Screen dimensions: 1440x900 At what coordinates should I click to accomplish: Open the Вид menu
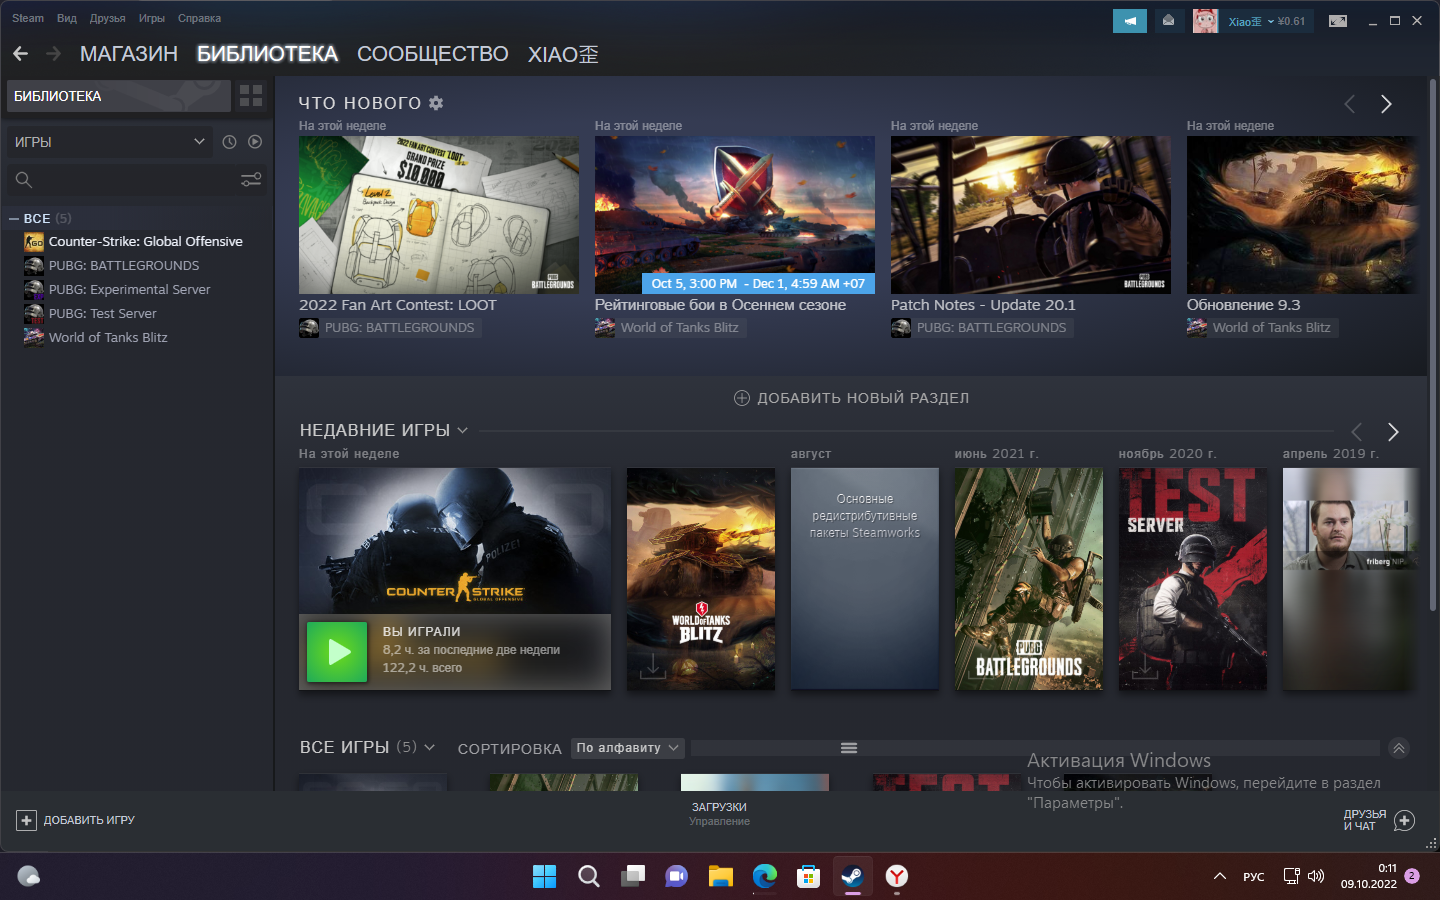pyautogui.click(x=67, y=18)
